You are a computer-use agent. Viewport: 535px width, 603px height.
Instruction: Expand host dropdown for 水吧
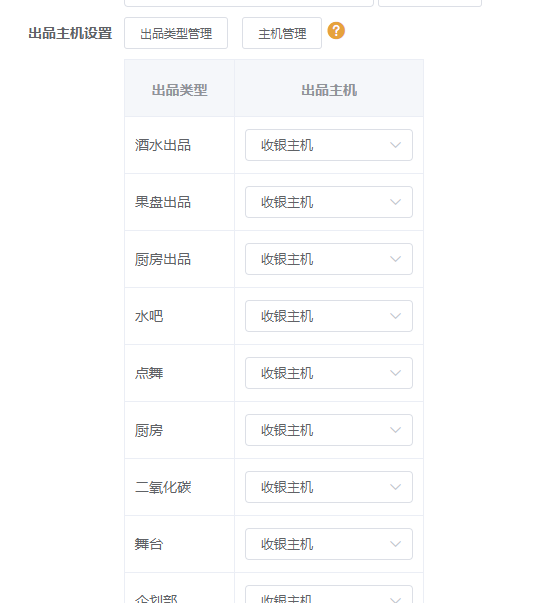click(329, 316)
